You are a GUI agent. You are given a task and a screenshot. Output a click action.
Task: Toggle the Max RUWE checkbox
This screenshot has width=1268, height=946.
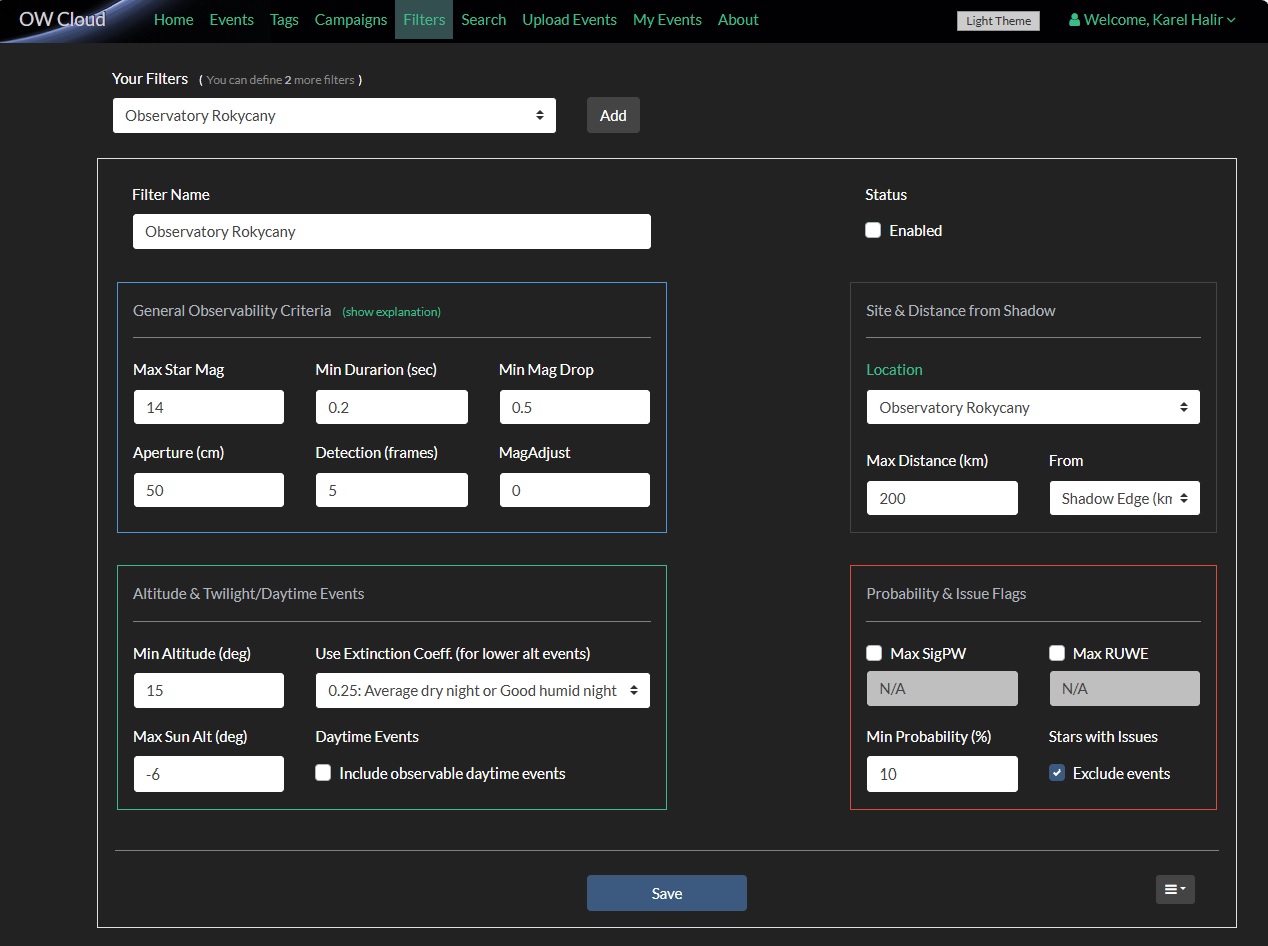pyautogui.click(x=1057, y=653)
